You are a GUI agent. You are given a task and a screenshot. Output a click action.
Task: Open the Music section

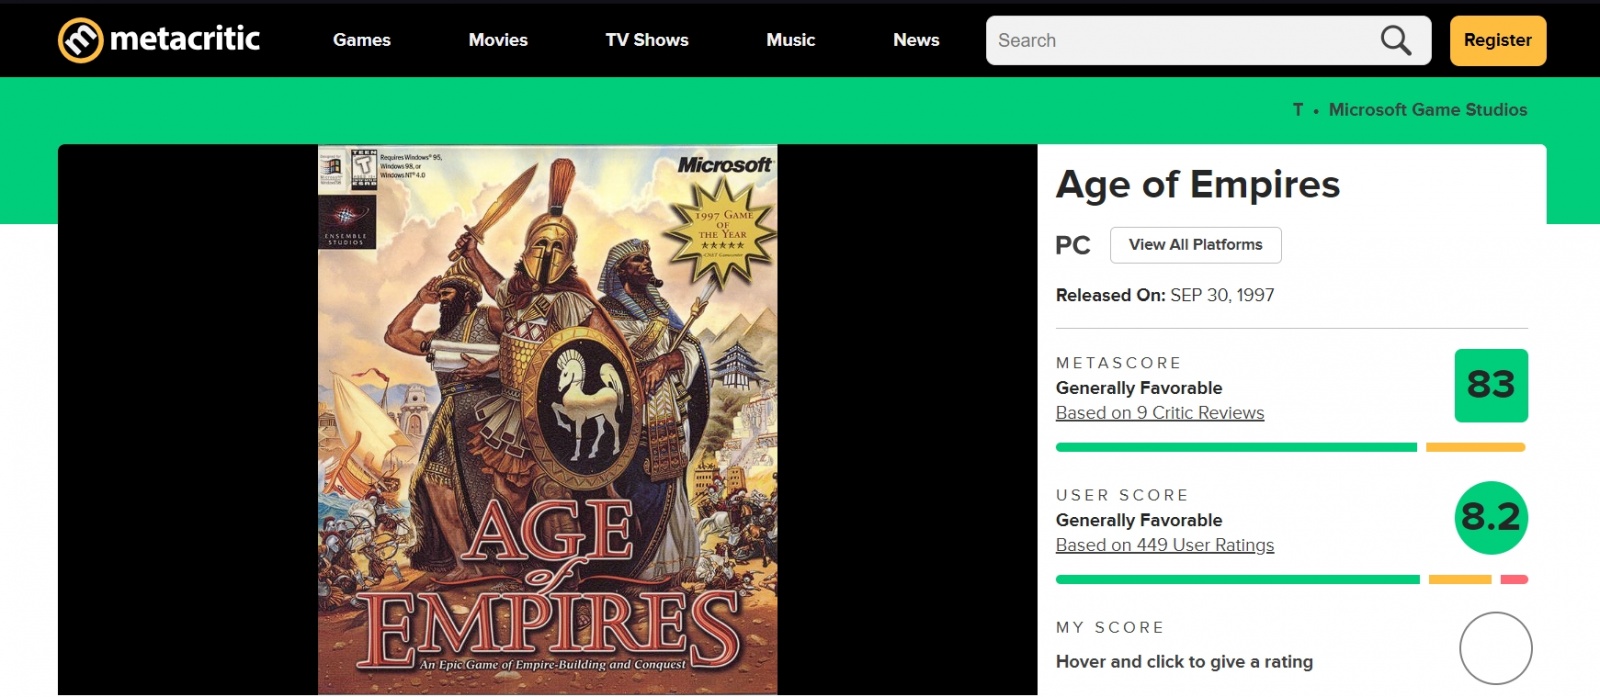[790, 40]
